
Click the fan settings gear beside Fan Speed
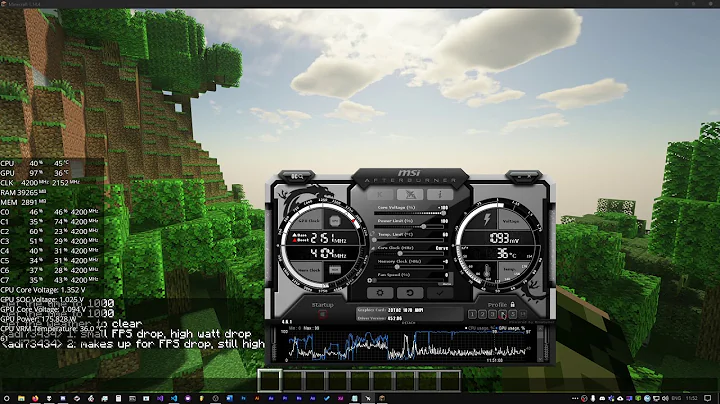click(x=369, y=280)
